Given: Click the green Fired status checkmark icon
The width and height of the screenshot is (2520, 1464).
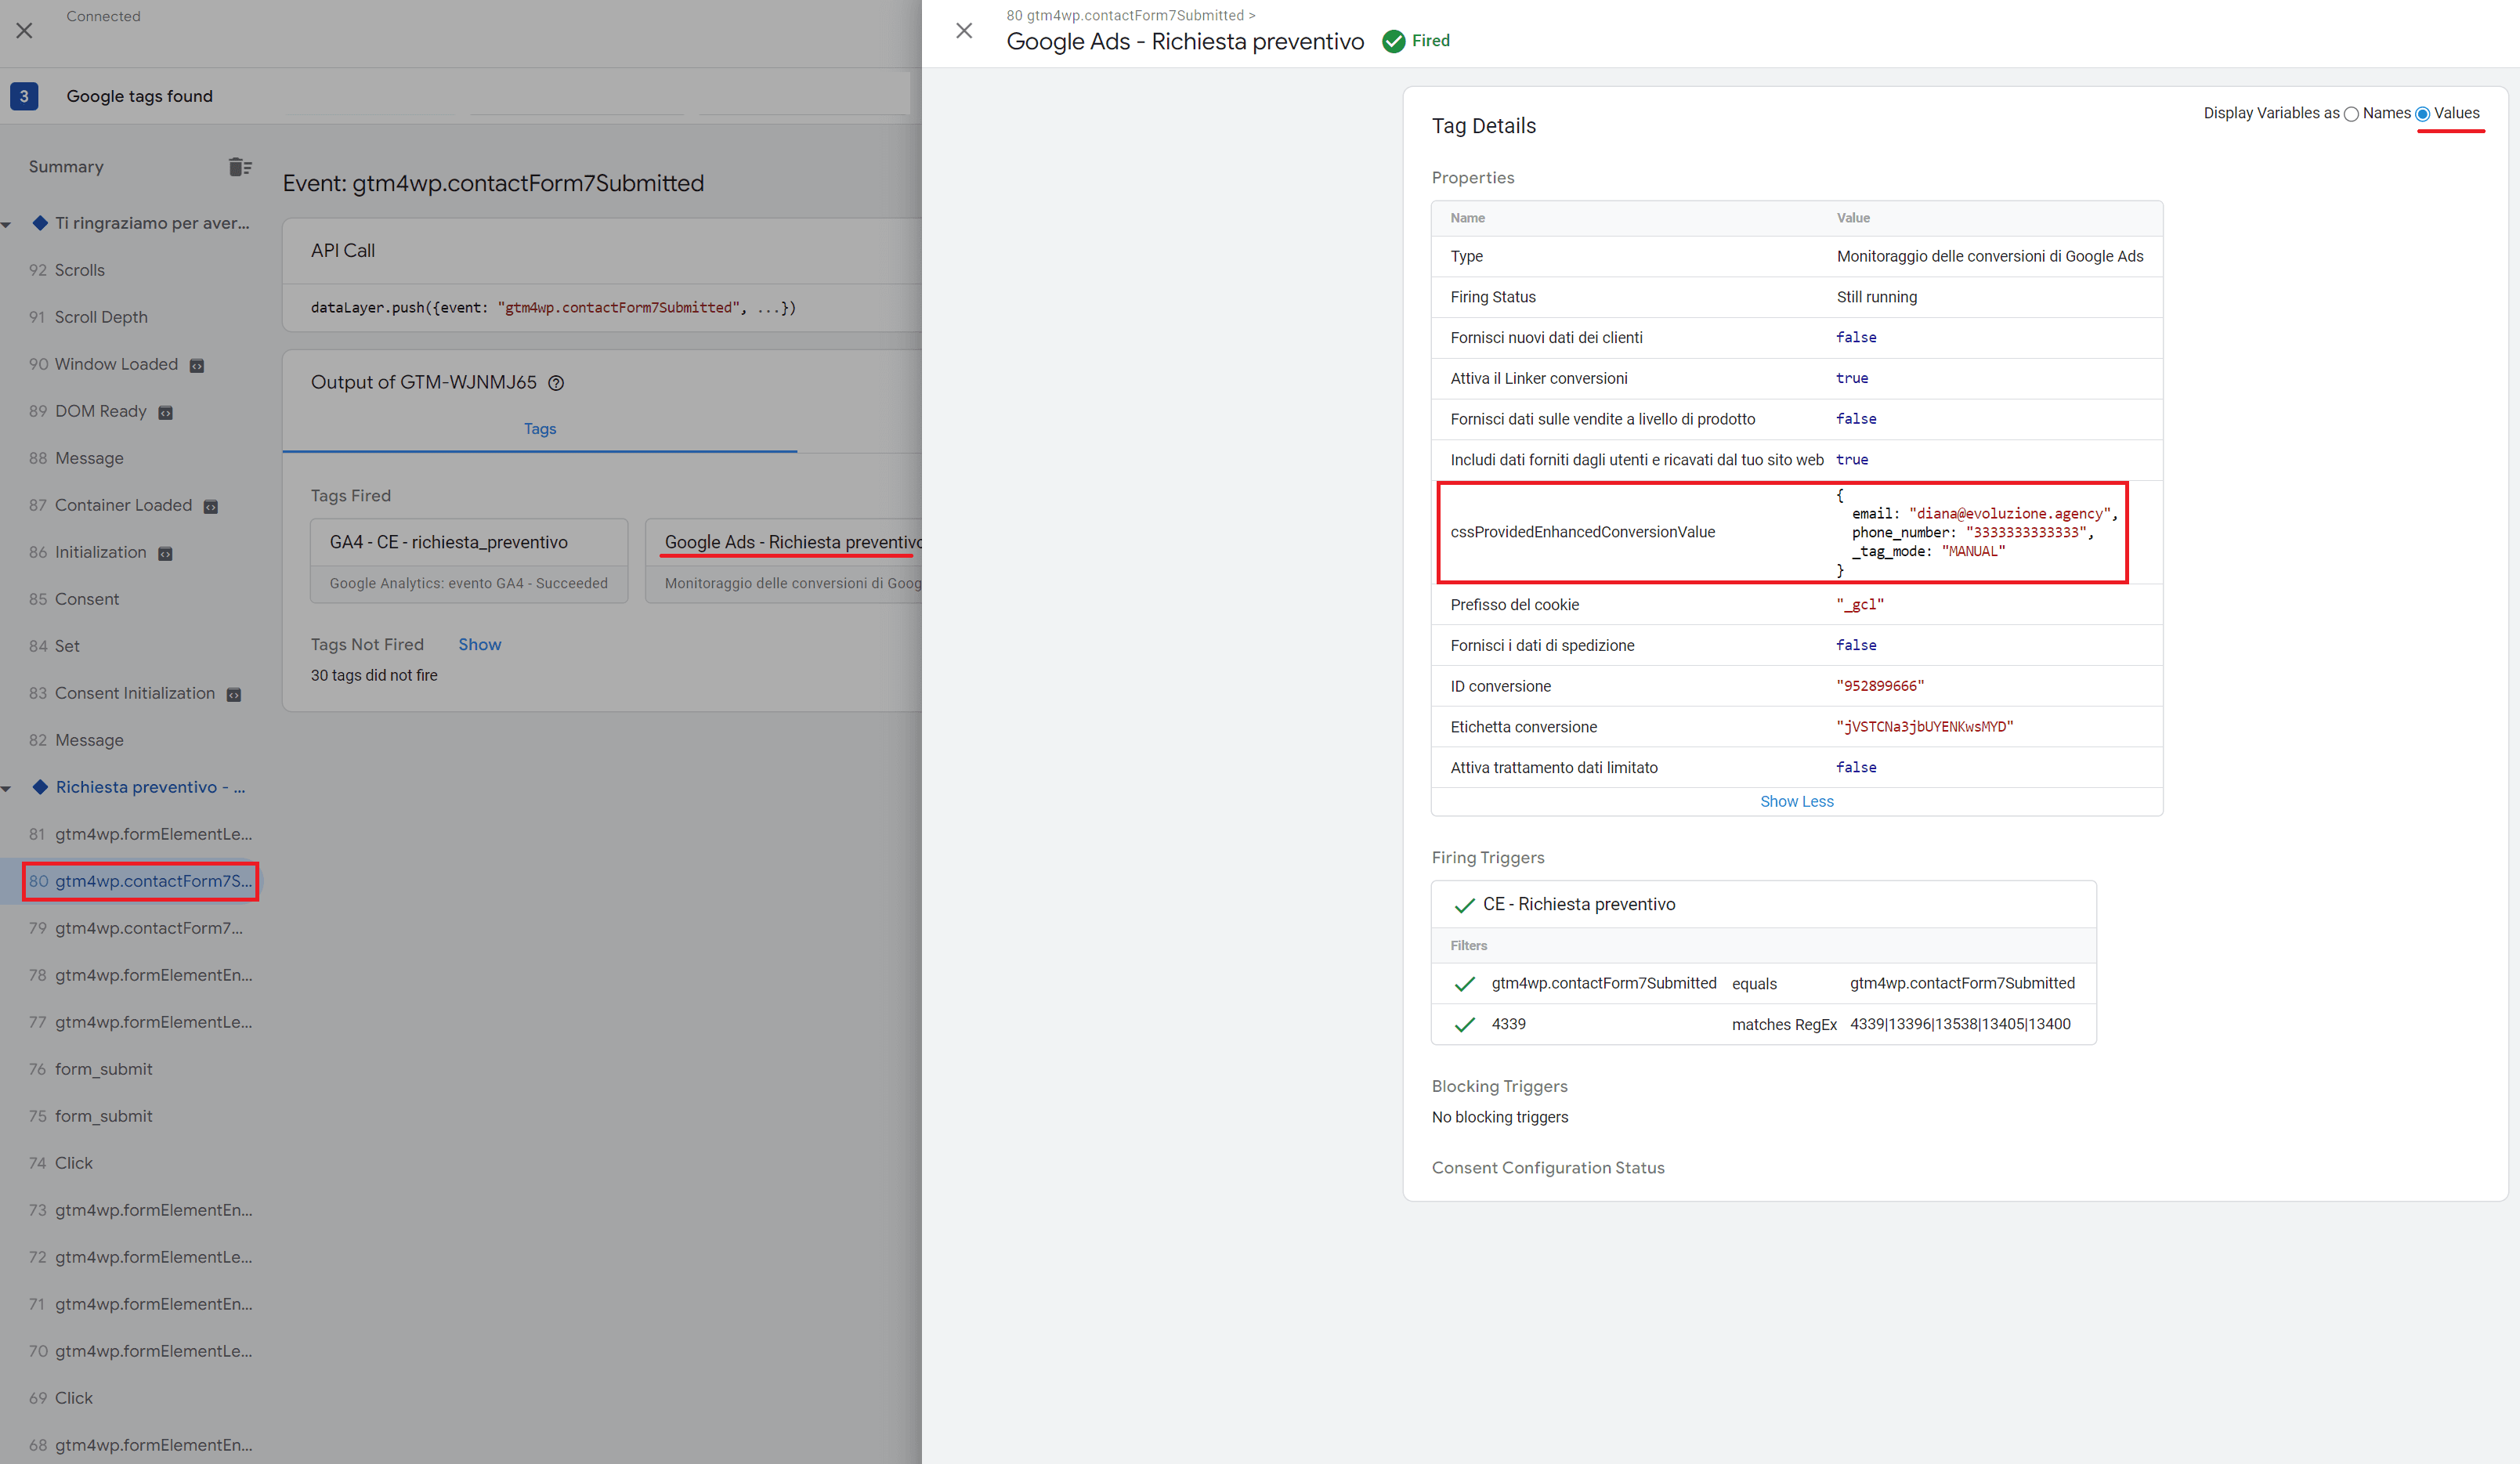Looking at the screenshot, I should point(1393,41).
